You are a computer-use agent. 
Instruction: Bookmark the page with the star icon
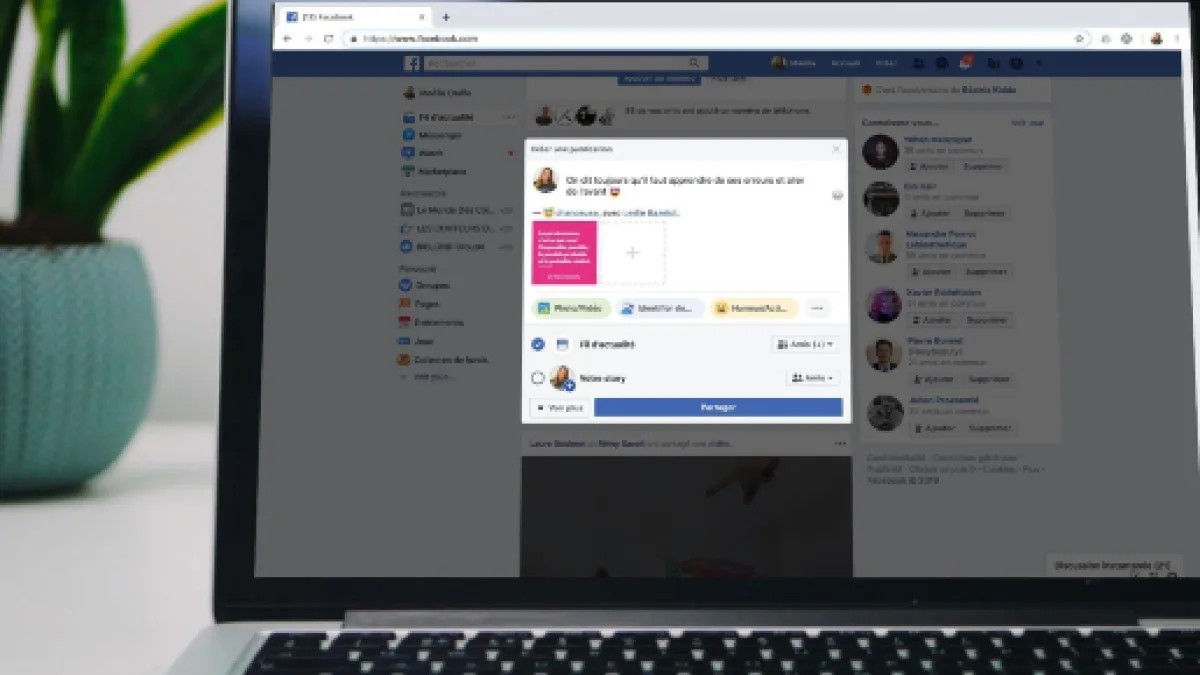[1079, 39]
